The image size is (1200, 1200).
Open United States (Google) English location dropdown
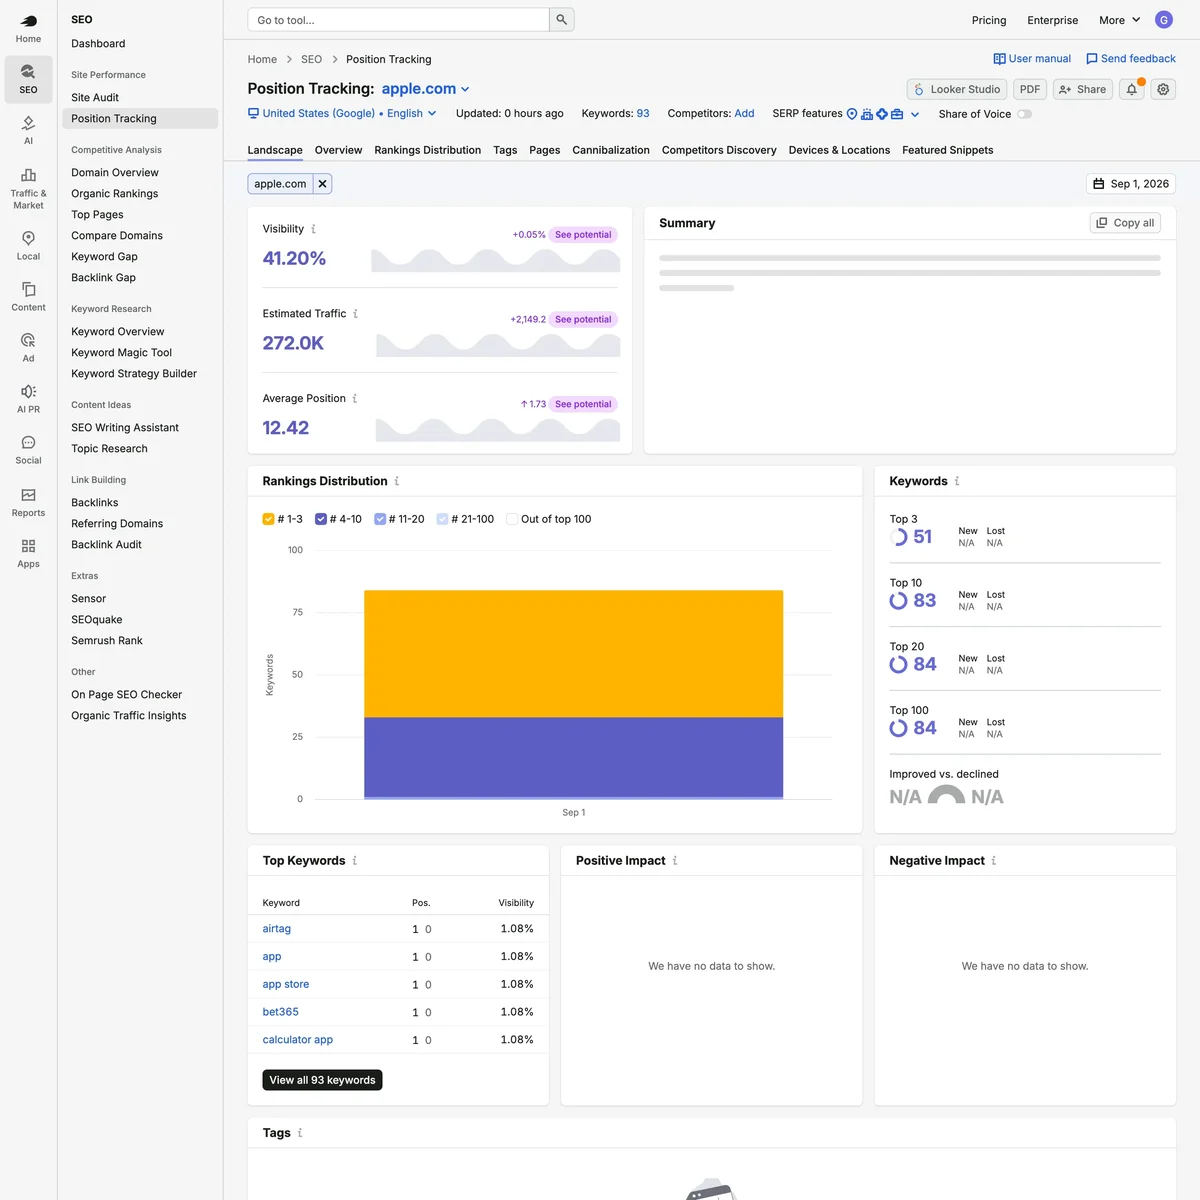[343, 114]
